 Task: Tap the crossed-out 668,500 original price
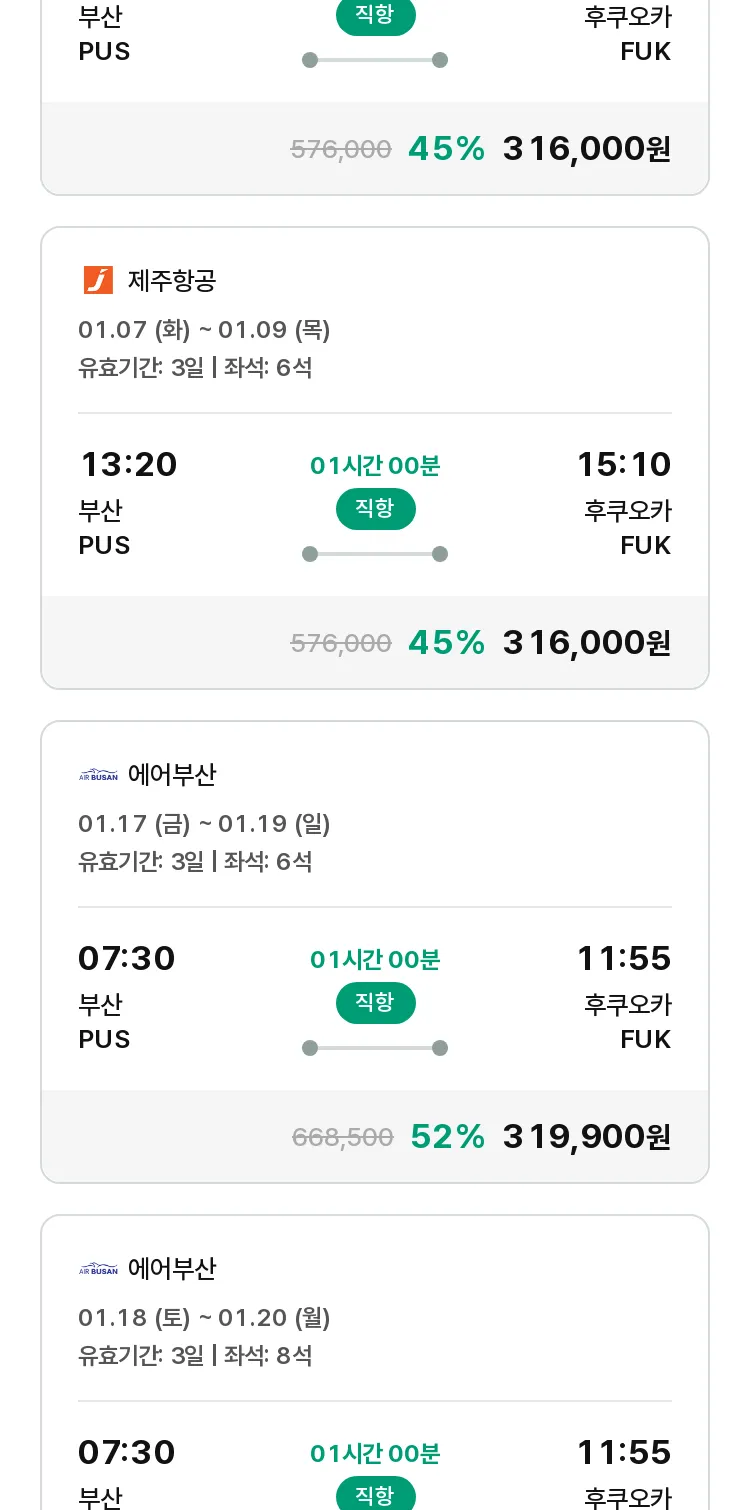coord(343,1137)
